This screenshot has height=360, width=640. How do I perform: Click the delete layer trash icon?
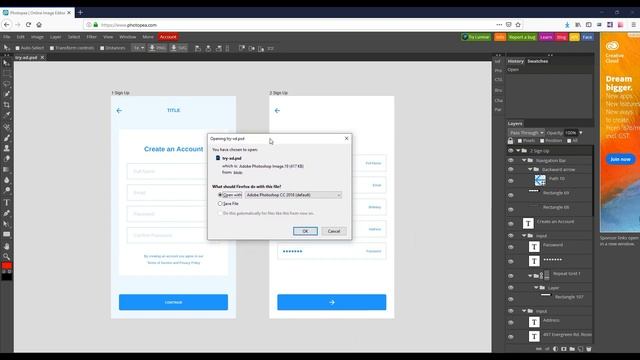[x=589, y=349]
